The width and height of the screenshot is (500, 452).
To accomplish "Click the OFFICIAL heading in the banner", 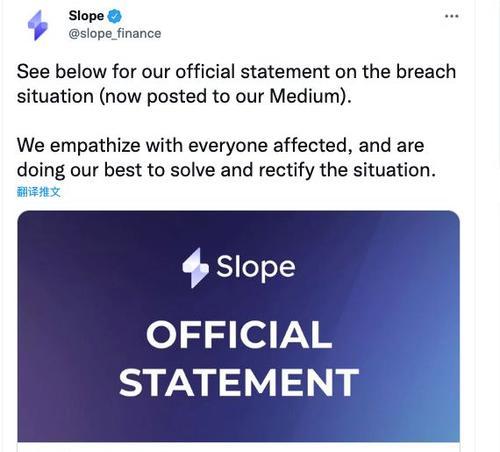I will pyautogui.click(x=239, y=334).
